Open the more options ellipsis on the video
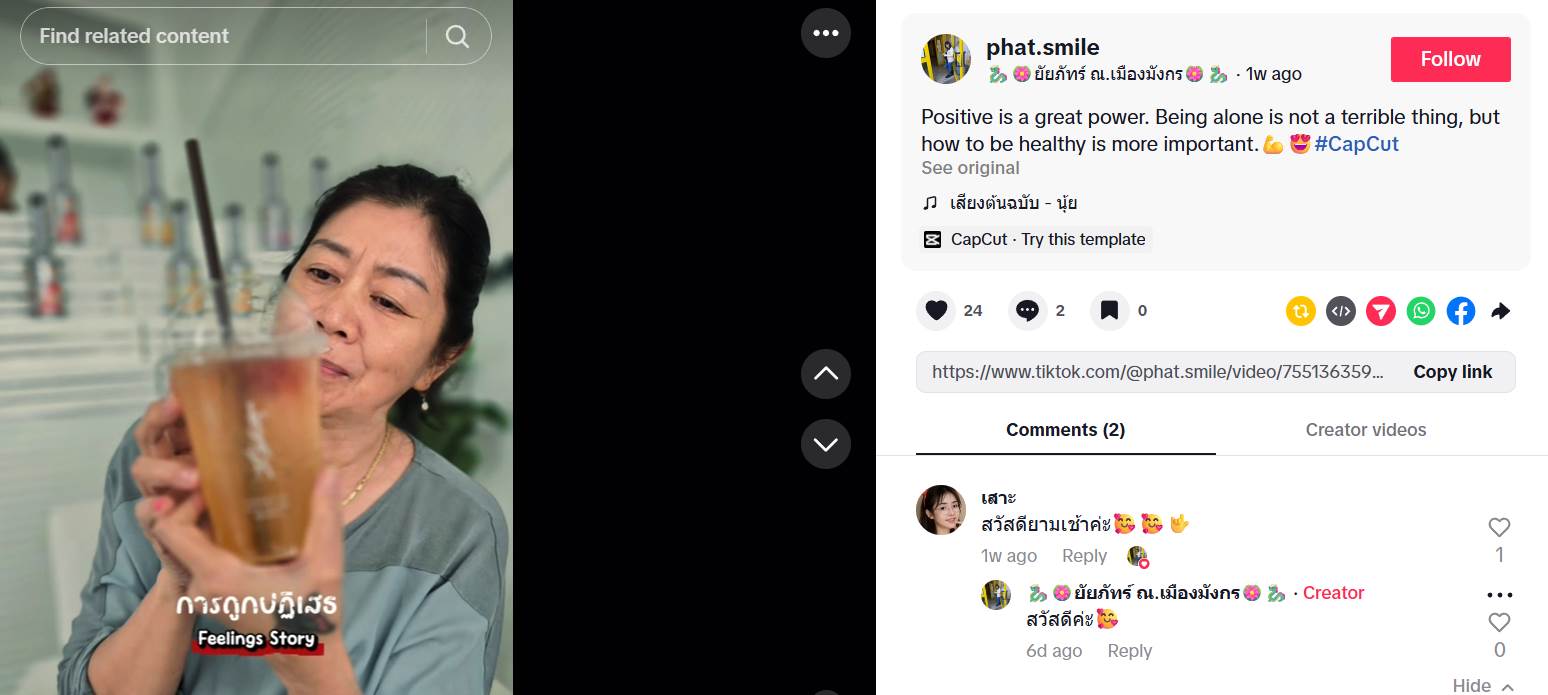This screenshot has height=695, width=1548. pyautogui.click(x=826, y=32)
